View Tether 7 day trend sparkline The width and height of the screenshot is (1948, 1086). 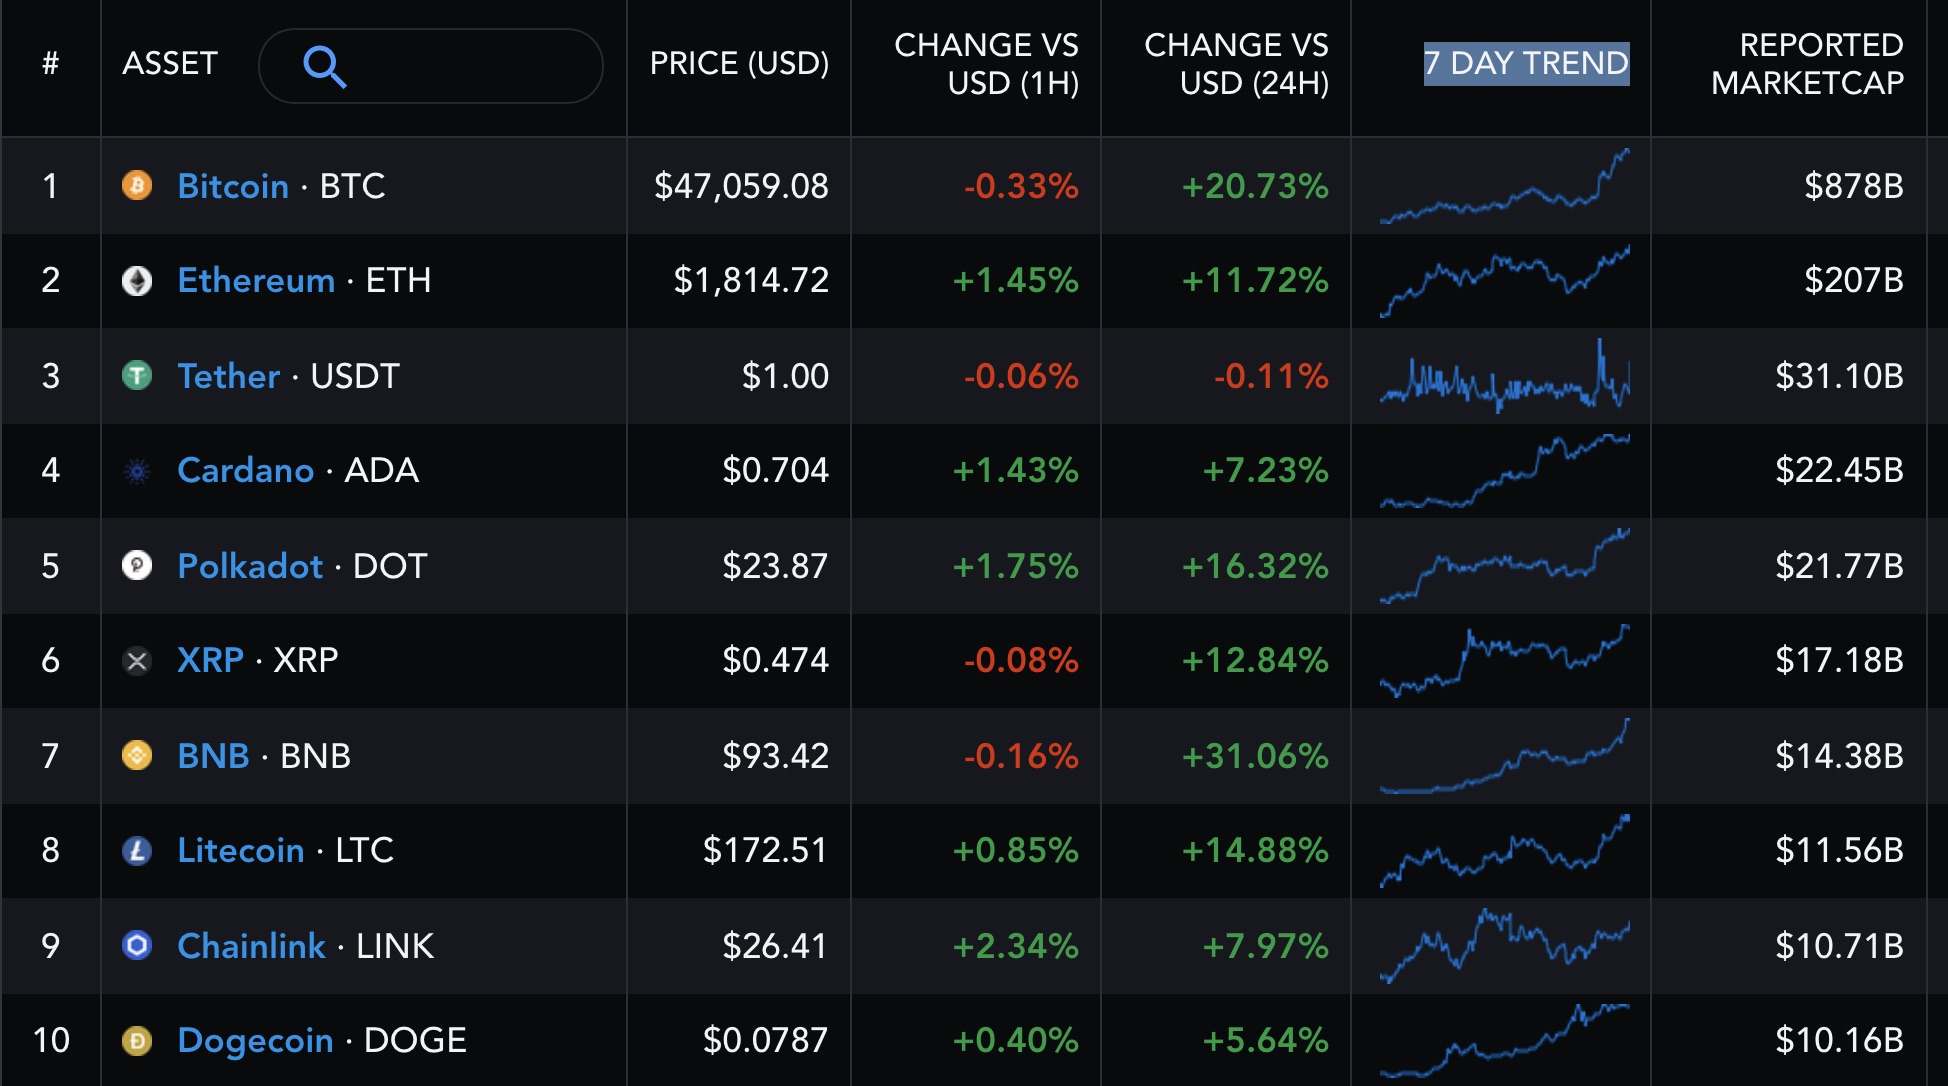coord(1504,376)
